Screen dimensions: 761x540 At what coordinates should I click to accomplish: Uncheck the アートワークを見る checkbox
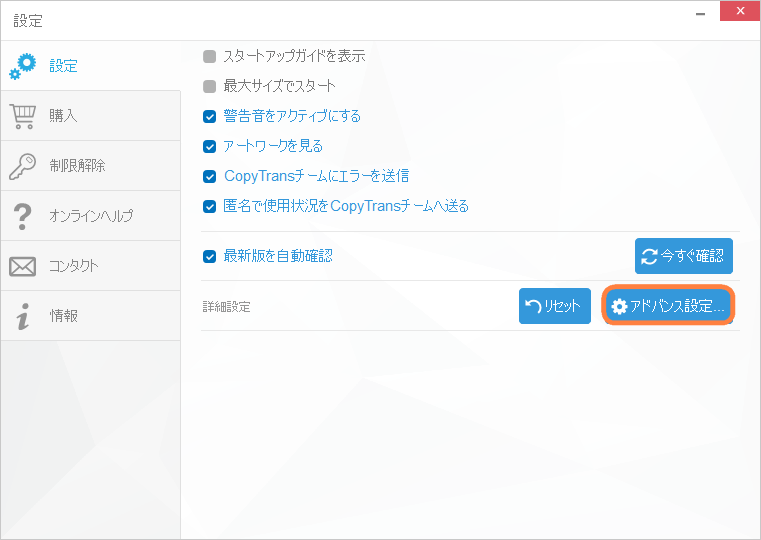[x=210, y=147]
